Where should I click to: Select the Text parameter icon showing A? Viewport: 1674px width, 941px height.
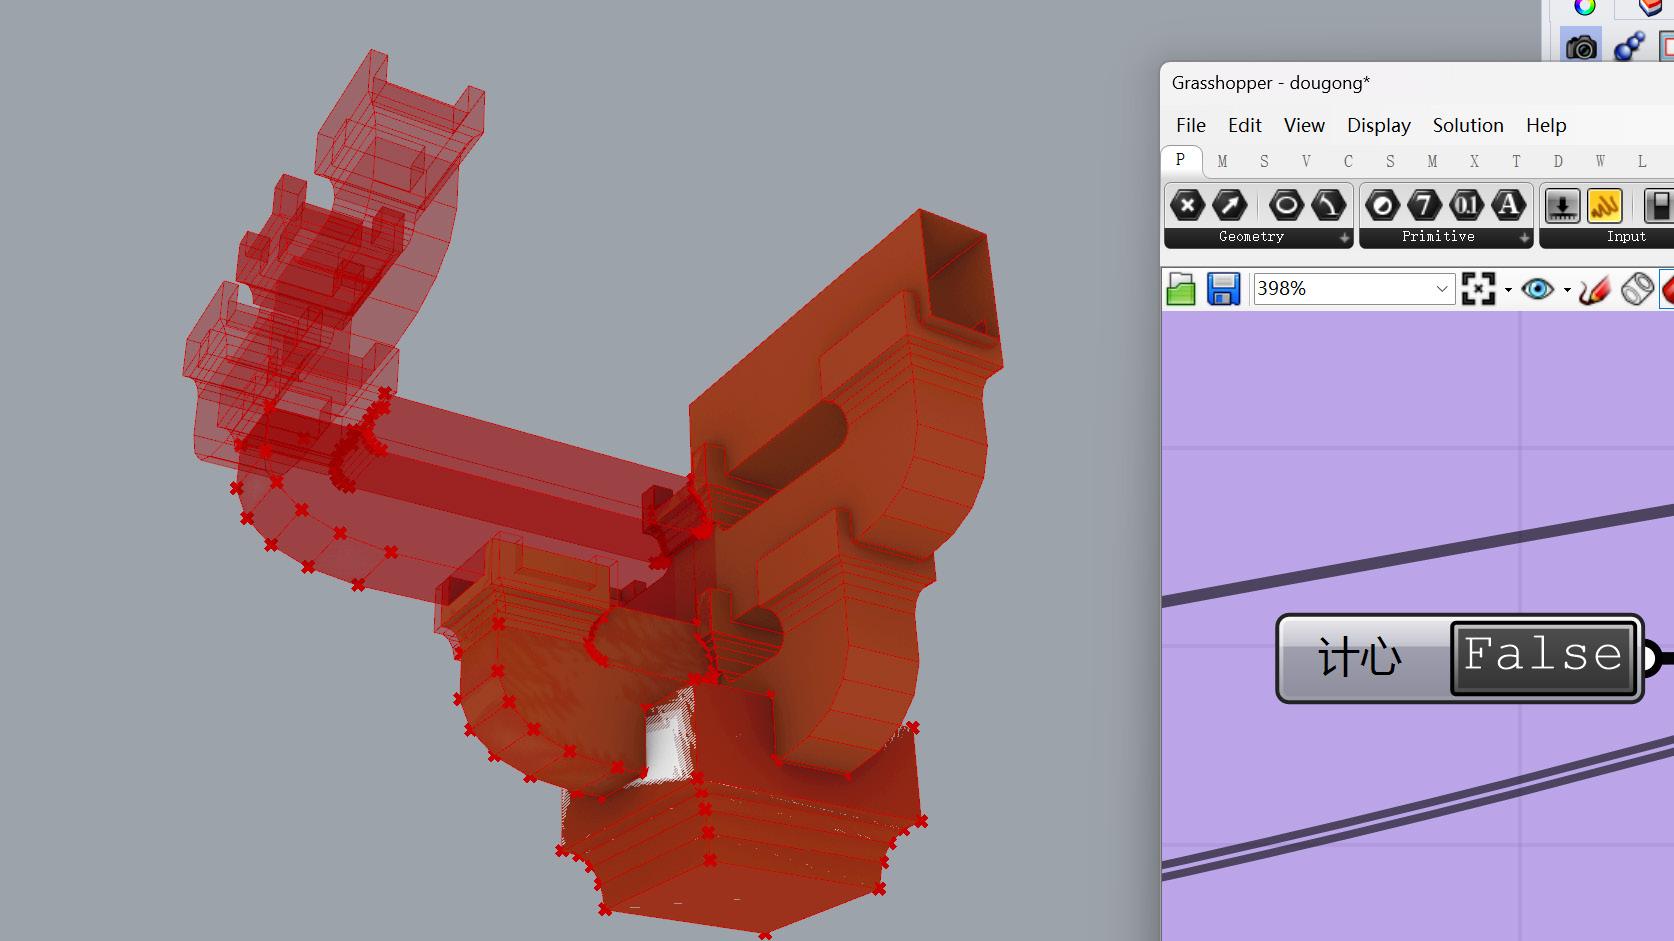coord(1508,206)
